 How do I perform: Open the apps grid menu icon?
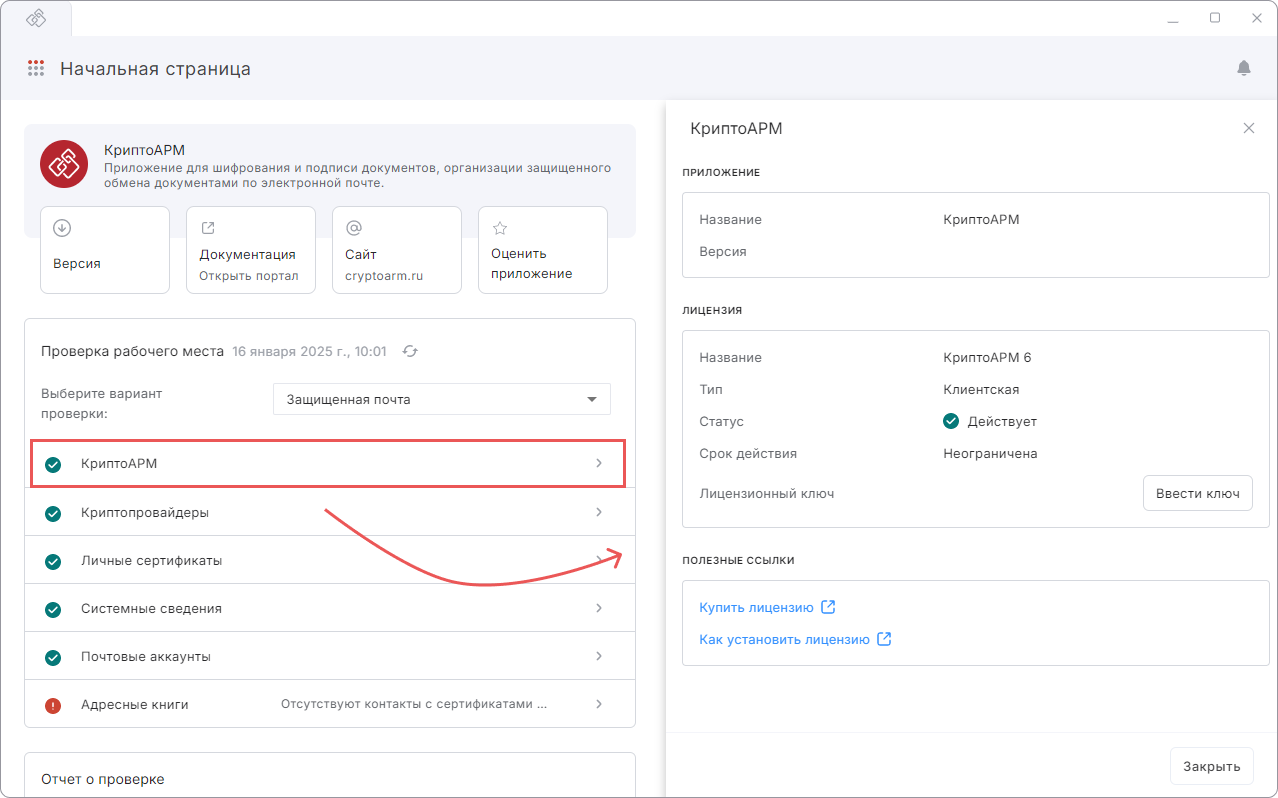[x=36, y=68]
